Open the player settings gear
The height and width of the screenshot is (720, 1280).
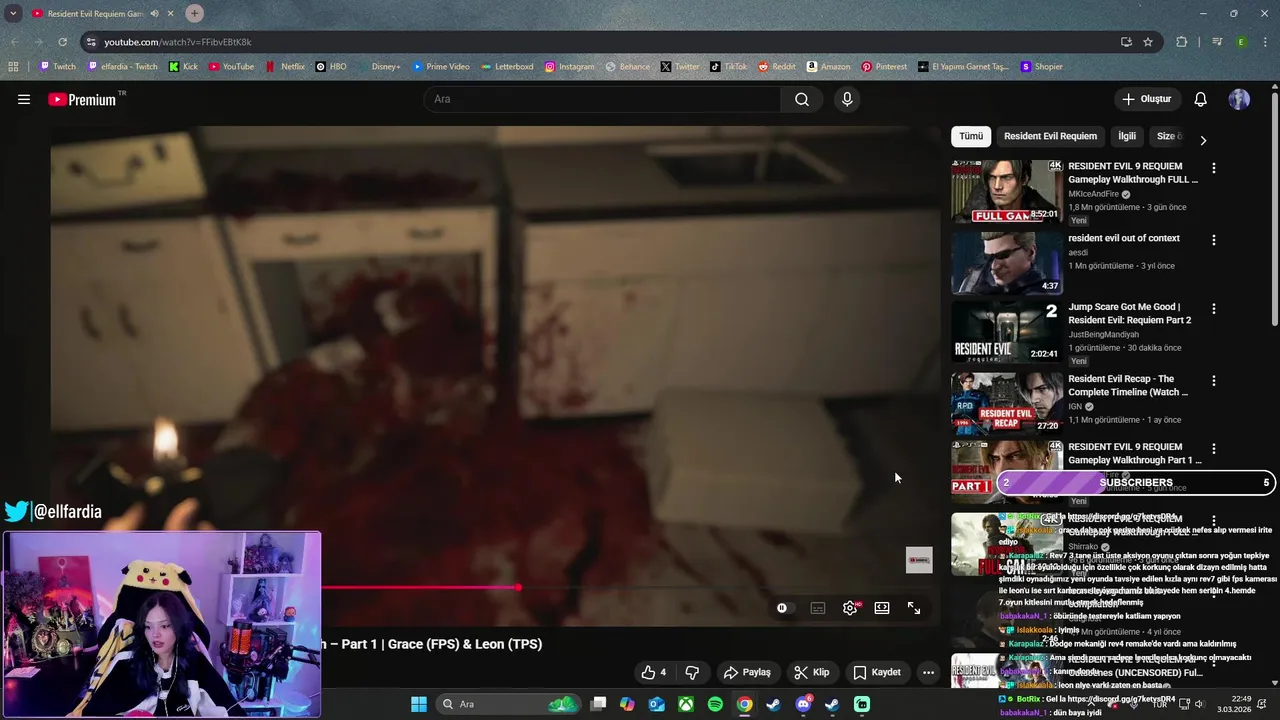pos(850,608)
